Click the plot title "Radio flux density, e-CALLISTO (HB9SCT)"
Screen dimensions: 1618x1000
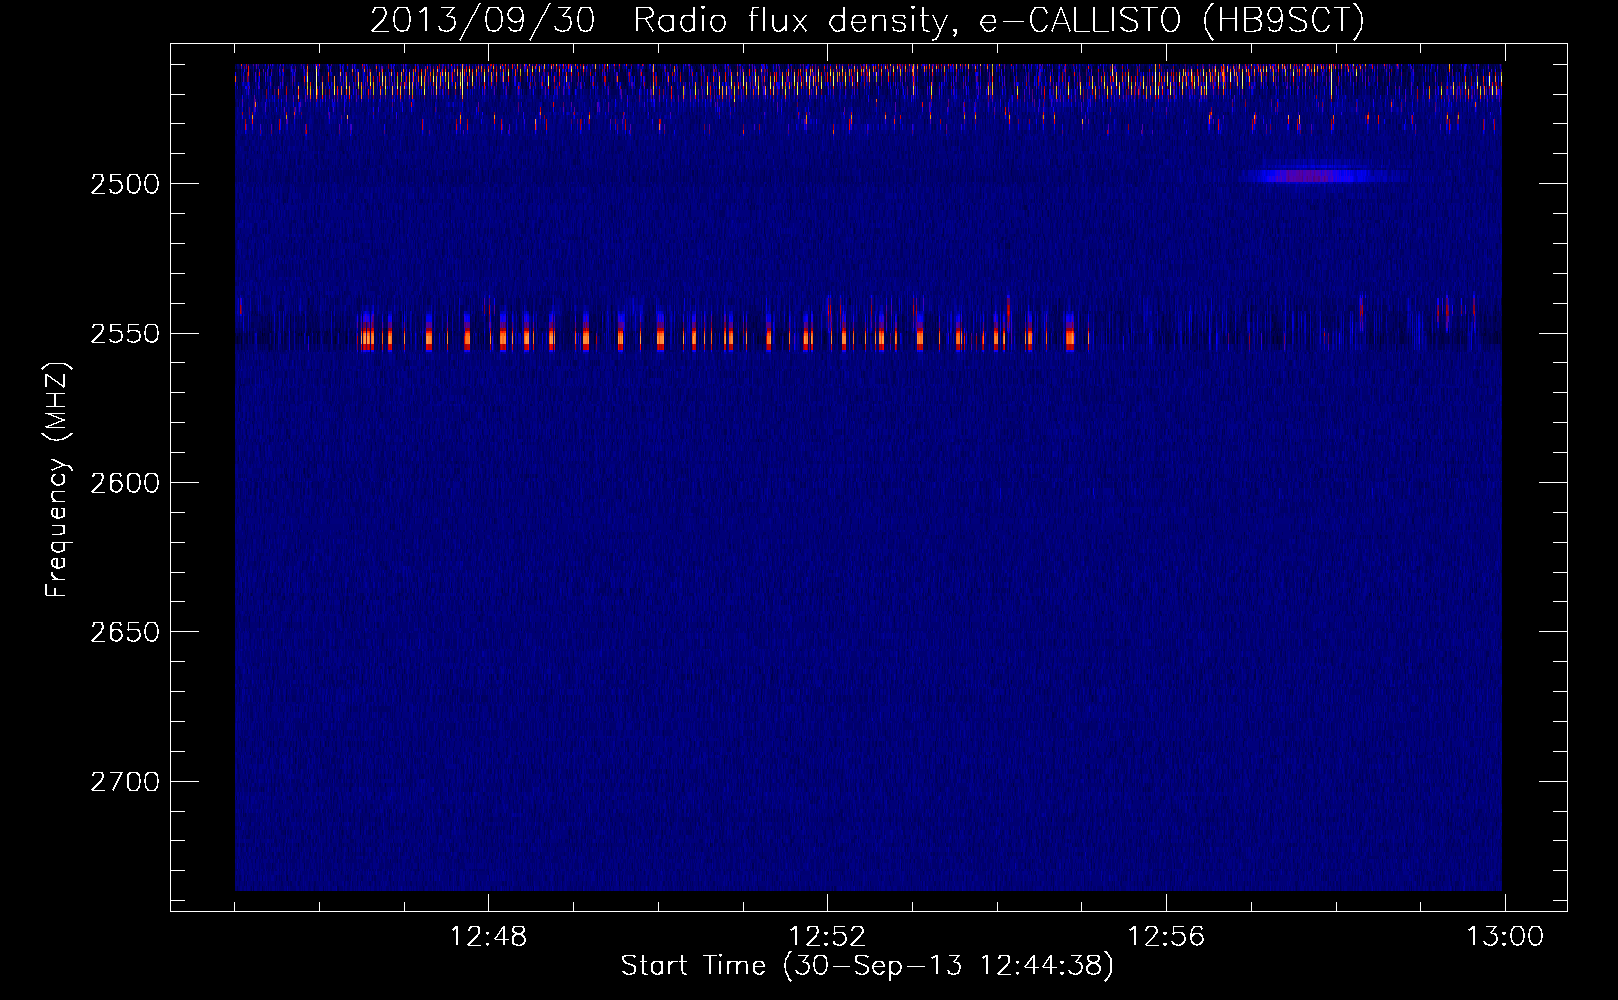999,20
